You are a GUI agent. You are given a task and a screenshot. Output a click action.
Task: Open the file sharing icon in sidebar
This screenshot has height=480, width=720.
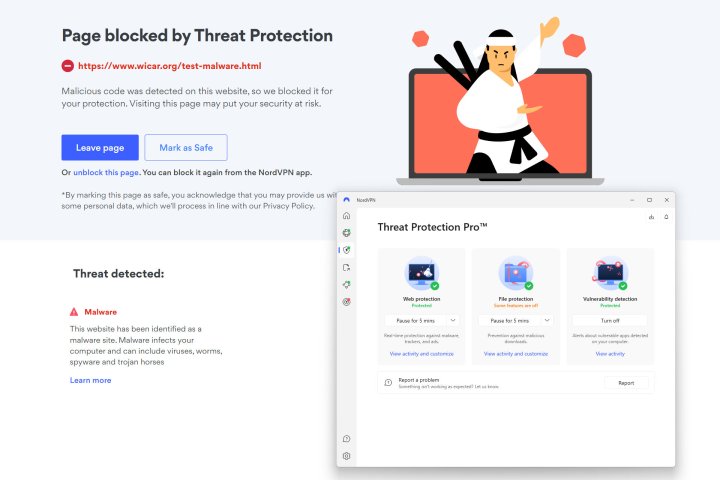point(346,267)
